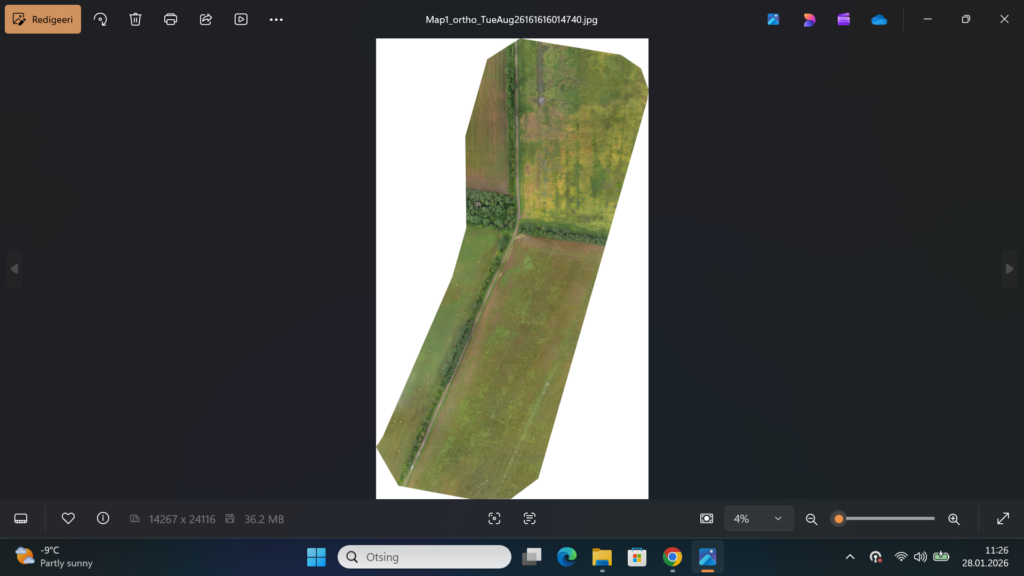
Task: Enter fullscreen with the expand arrows icon
Action: (x=1003, y=519)
